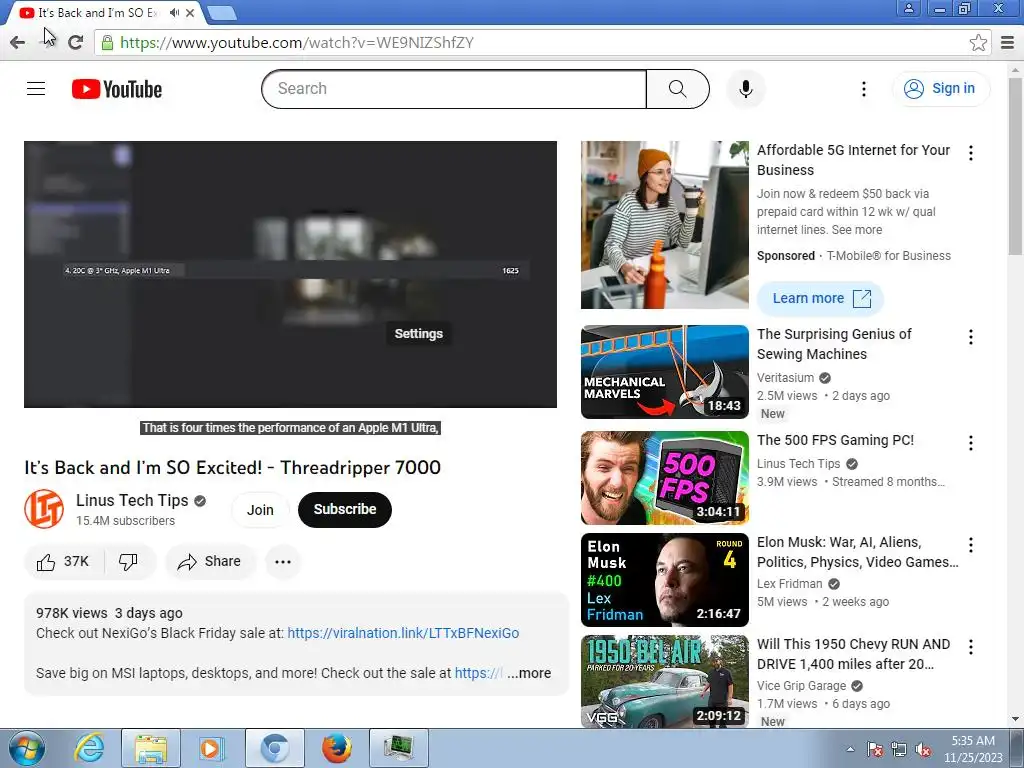The width and height of the screenshot is (1024, 768).
Task: Click Learn more on the T-Mobile ad
Action: pyautogui.click(x=820, y=298)
